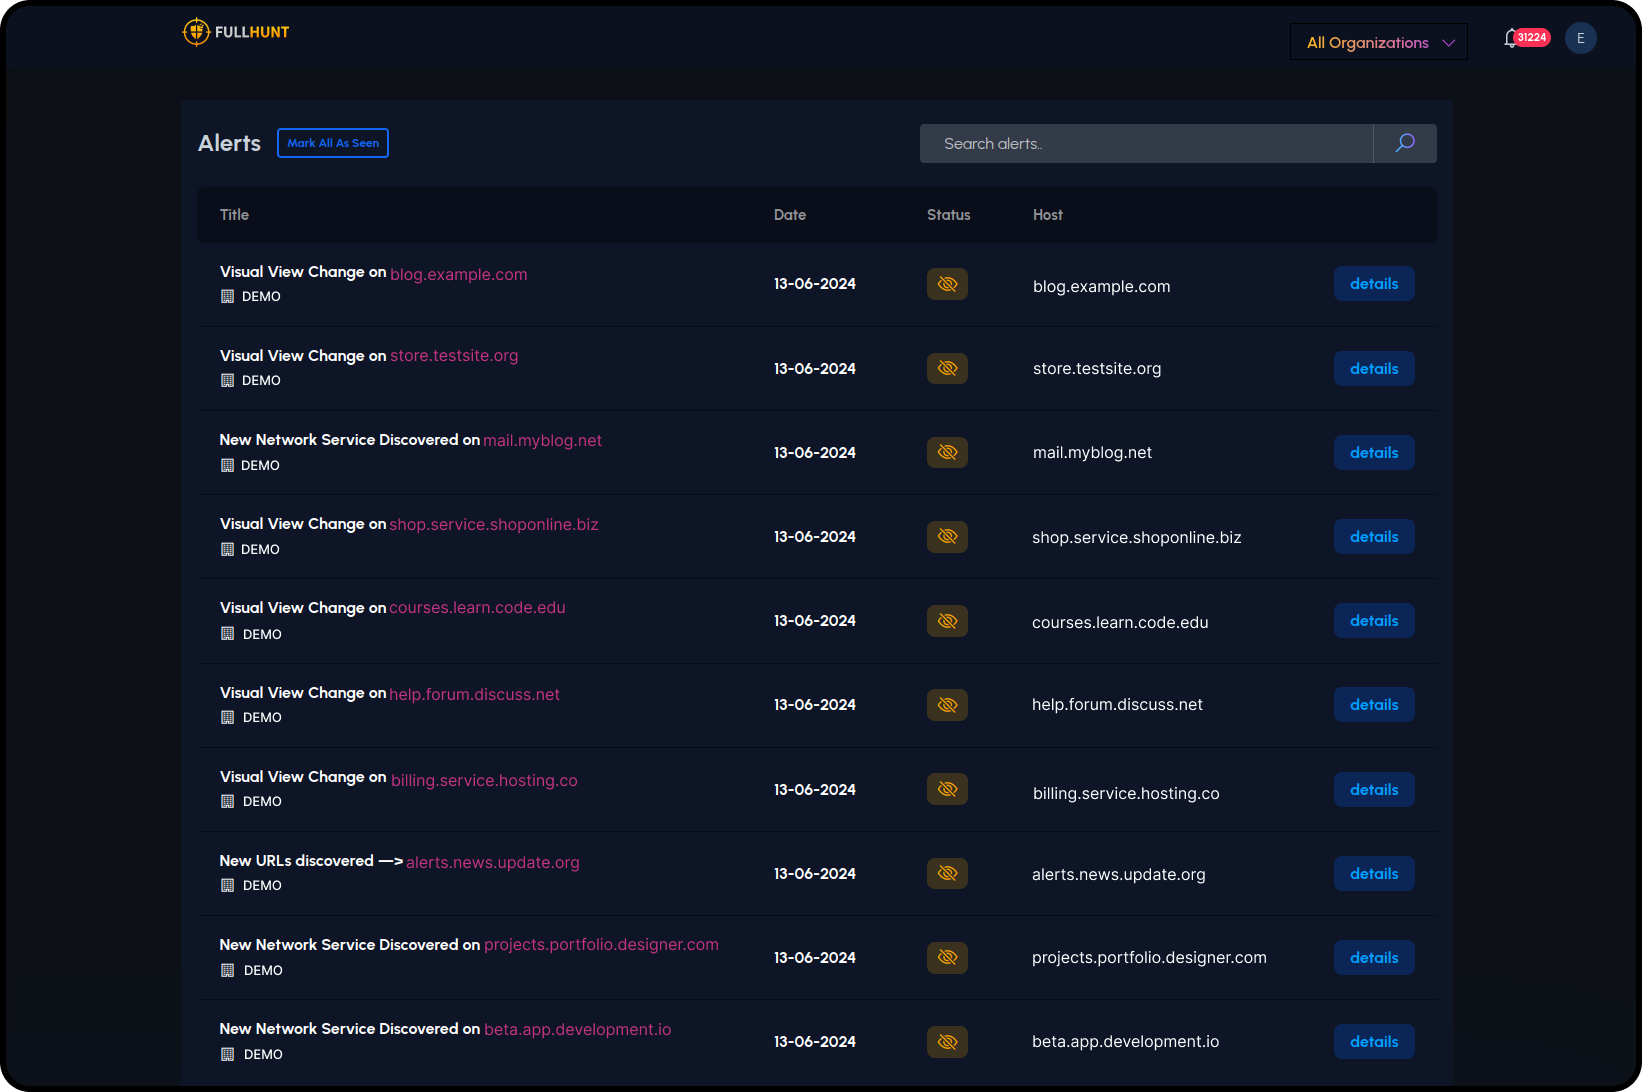The image size is (1642, 1092).
Task: Follow the pink projects.portfolio.designer.com title link
Action: (x=601, y=945)
